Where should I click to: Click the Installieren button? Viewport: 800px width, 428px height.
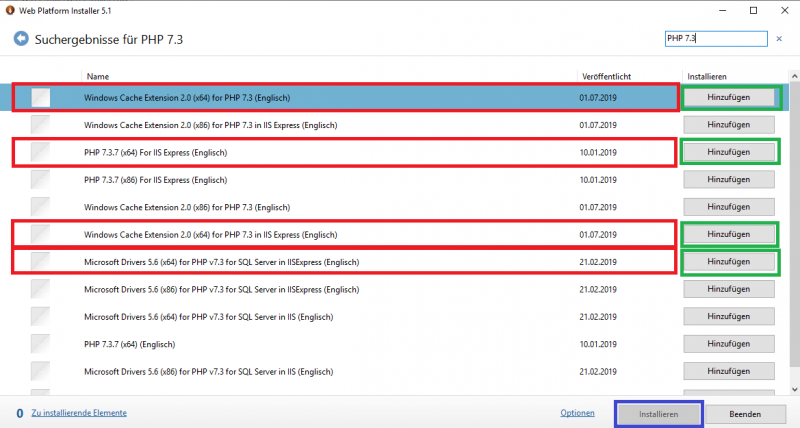pos(659,413)
